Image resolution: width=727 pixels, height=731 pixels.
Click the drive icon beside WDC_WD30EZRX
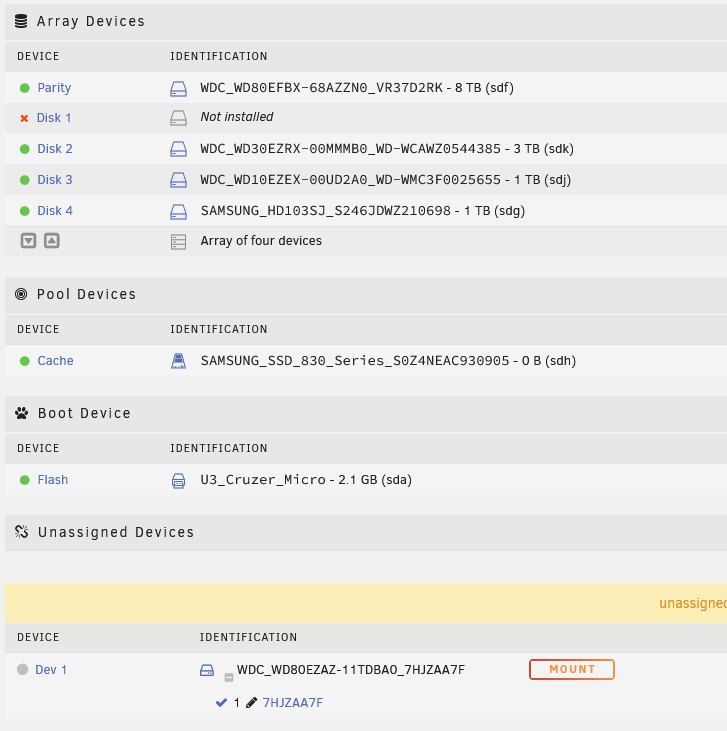178,149
